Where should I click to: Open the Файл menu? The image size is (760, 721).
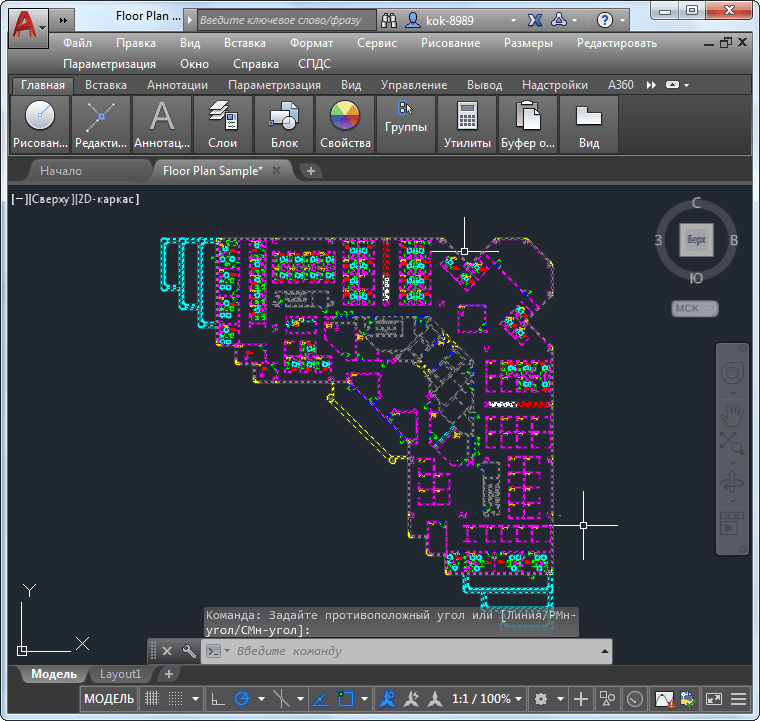click(78, 43)
